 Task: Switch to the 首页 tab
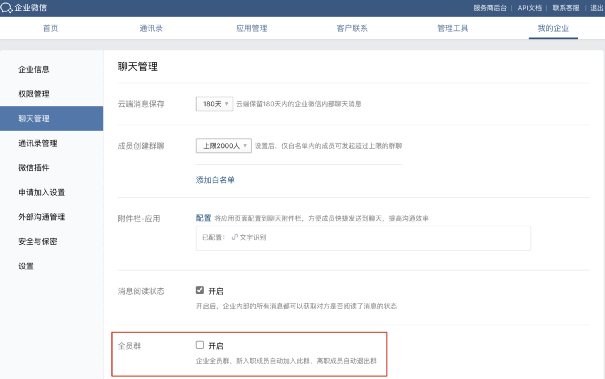click(x=51, y=28)
